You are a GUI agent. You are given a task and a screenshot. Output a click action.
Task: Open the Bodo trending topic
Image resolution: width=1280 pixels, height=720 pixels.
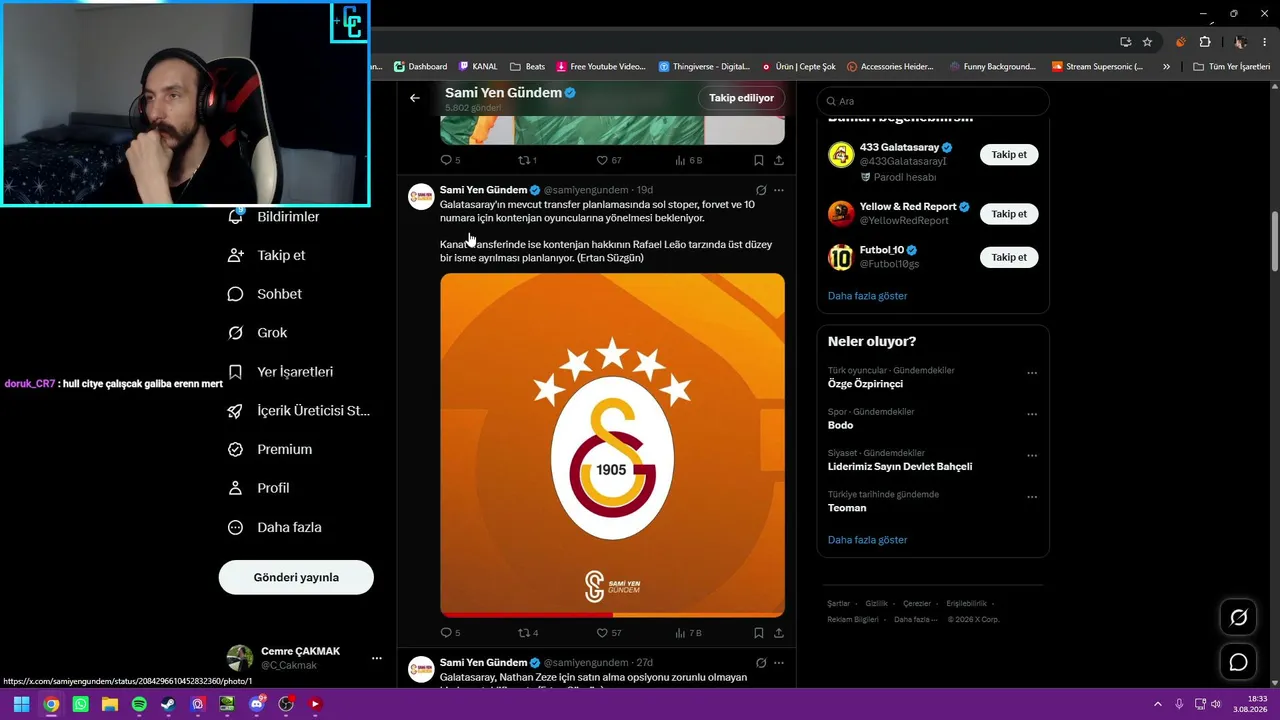pyautogui.click(x=840, y=425)
